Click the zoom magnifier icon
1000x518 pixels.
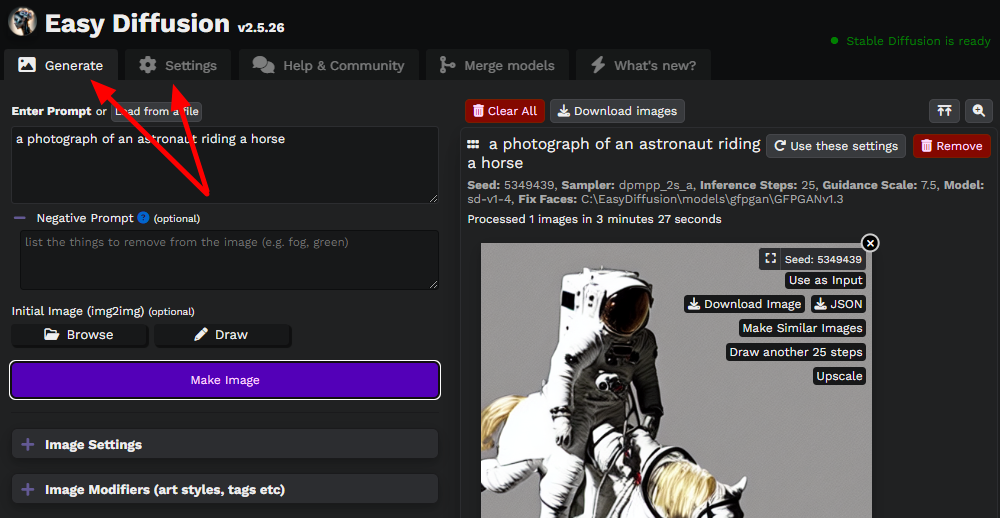[x=979, y=111]
